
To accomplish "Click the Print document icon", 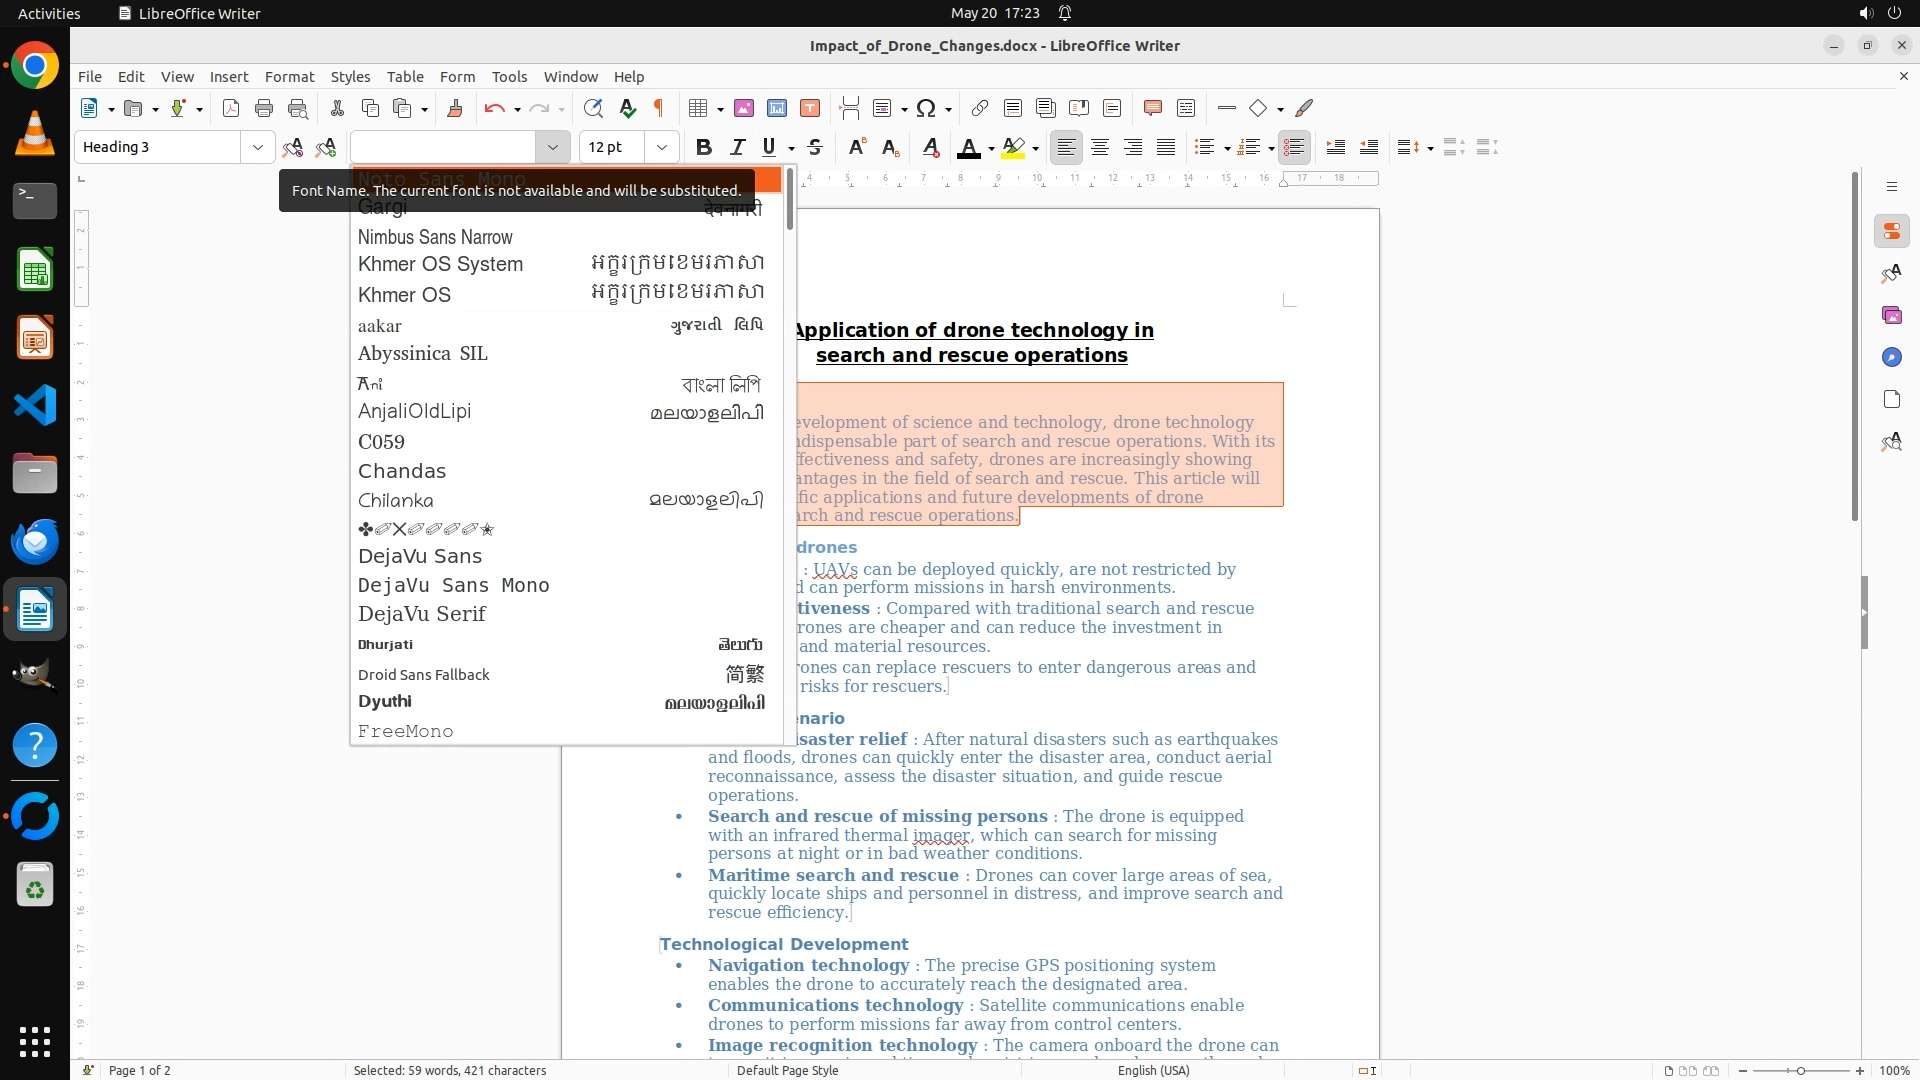I will (x=264, y=108).
